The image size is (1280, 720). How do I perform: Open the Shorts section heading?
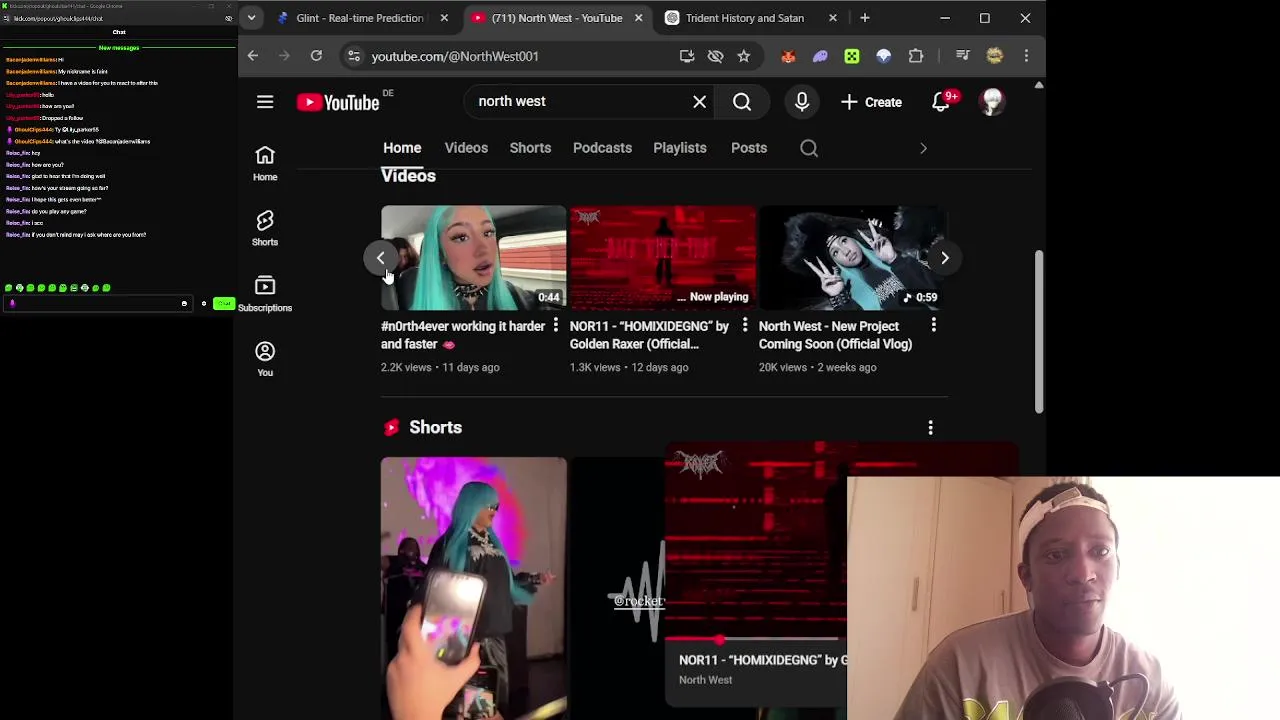[435, 427]
